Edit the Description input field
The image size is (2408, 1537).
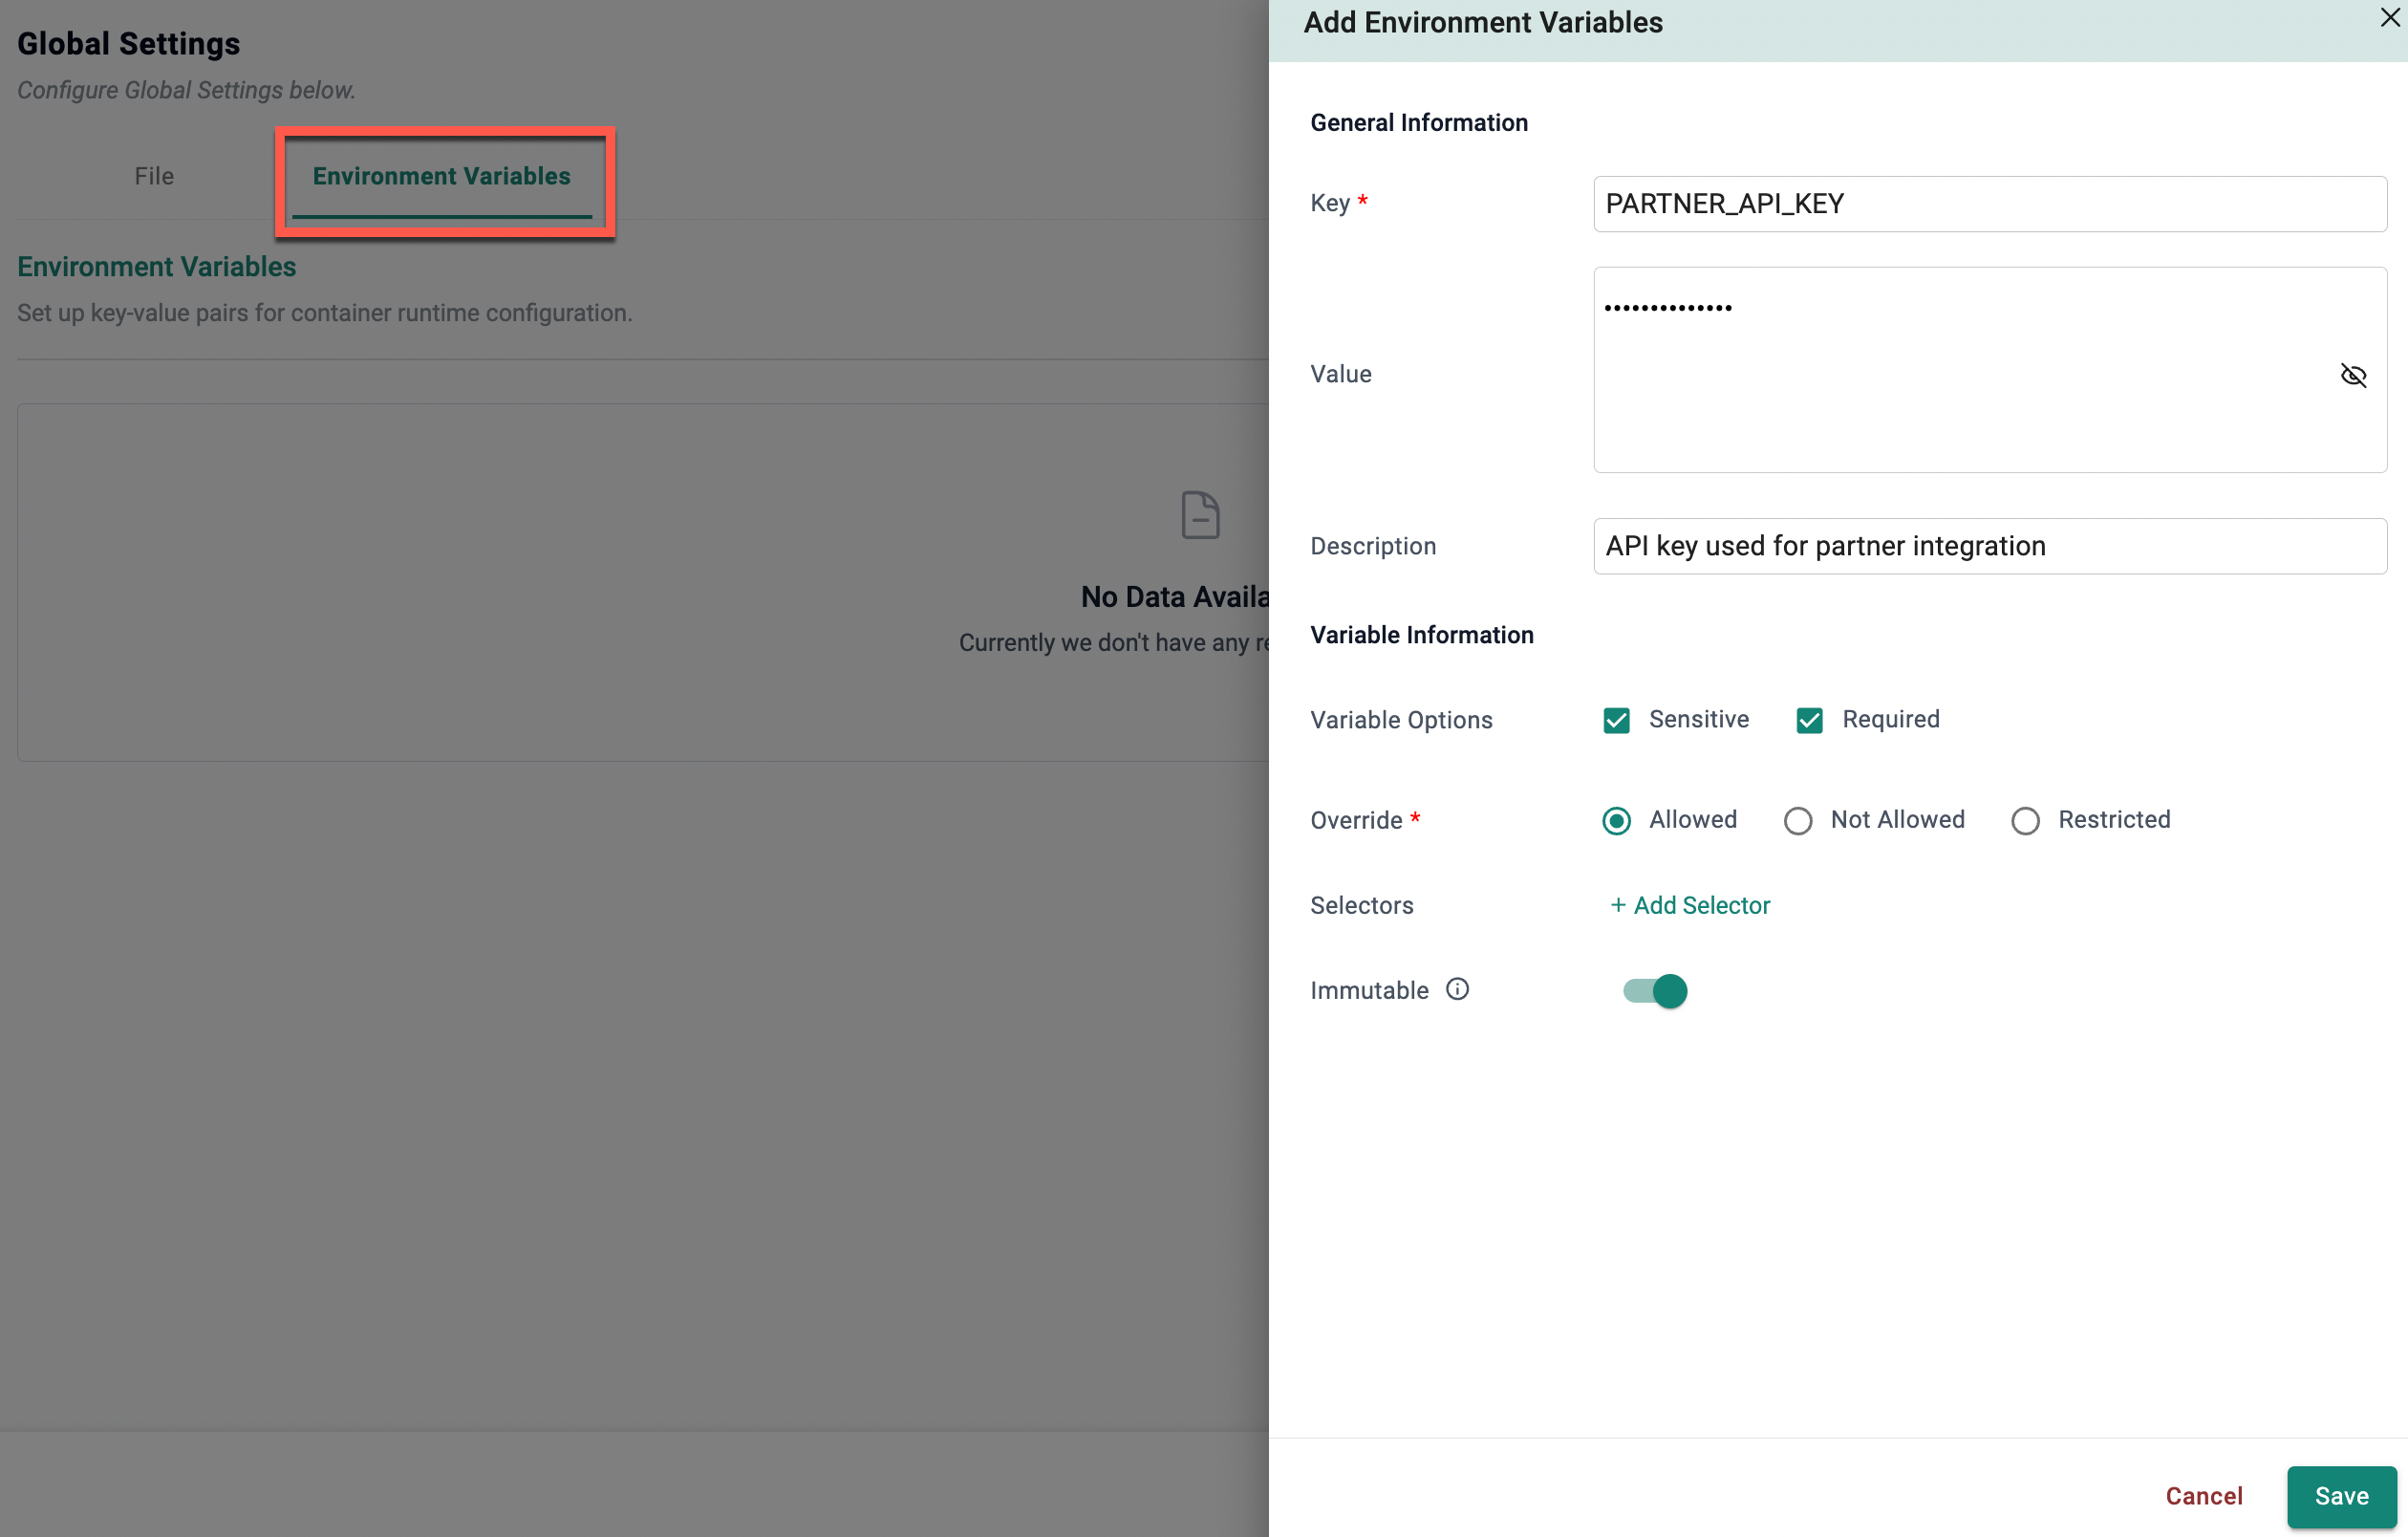(x=1989, y=546)
